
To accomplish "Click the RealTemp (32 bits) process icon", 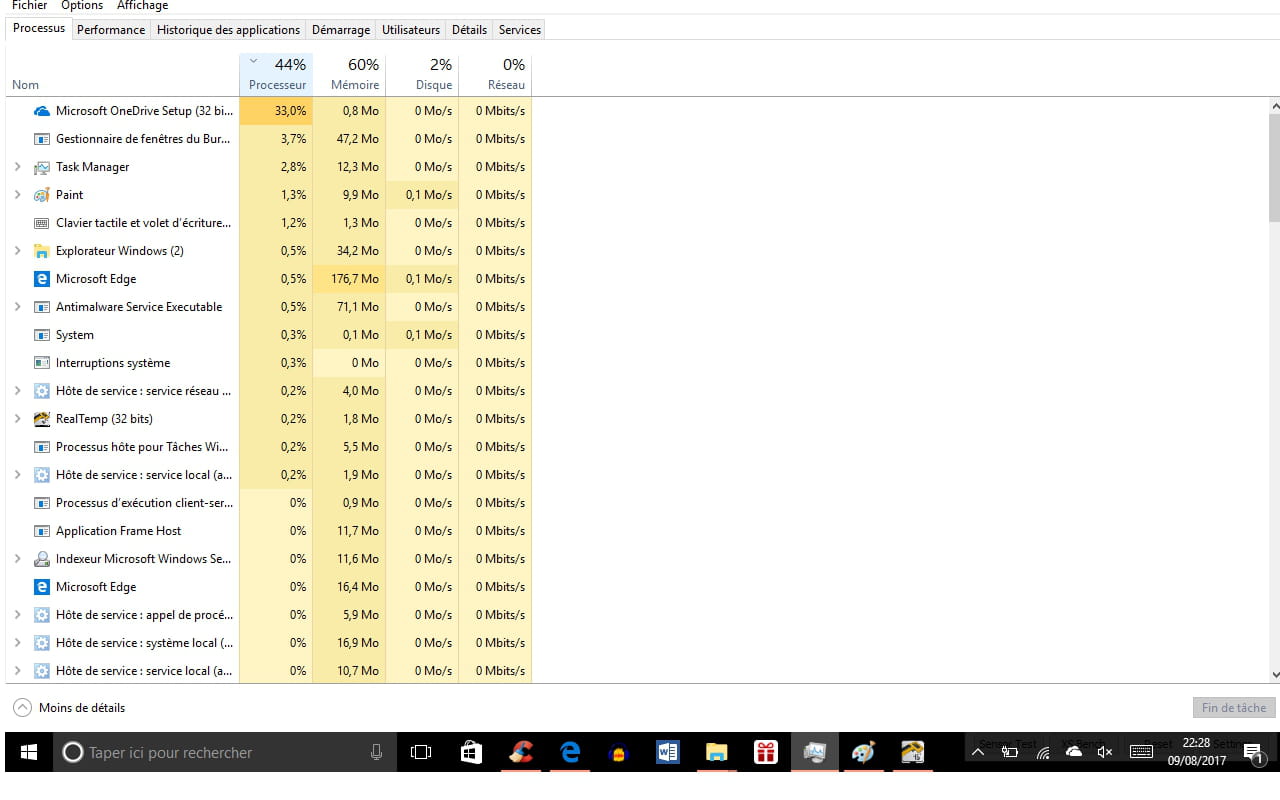I will coord(42,419).
